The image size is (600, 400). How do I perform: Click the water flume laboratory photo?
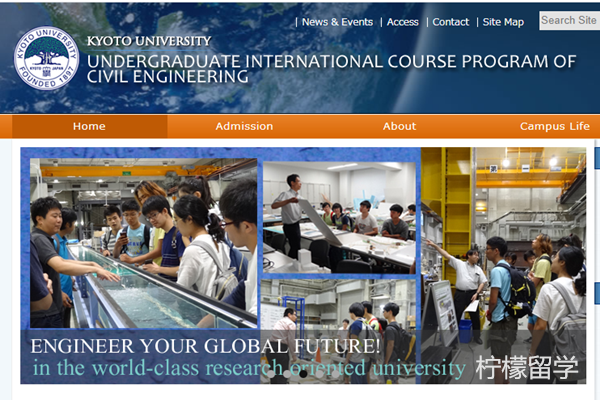coord(143,243)
